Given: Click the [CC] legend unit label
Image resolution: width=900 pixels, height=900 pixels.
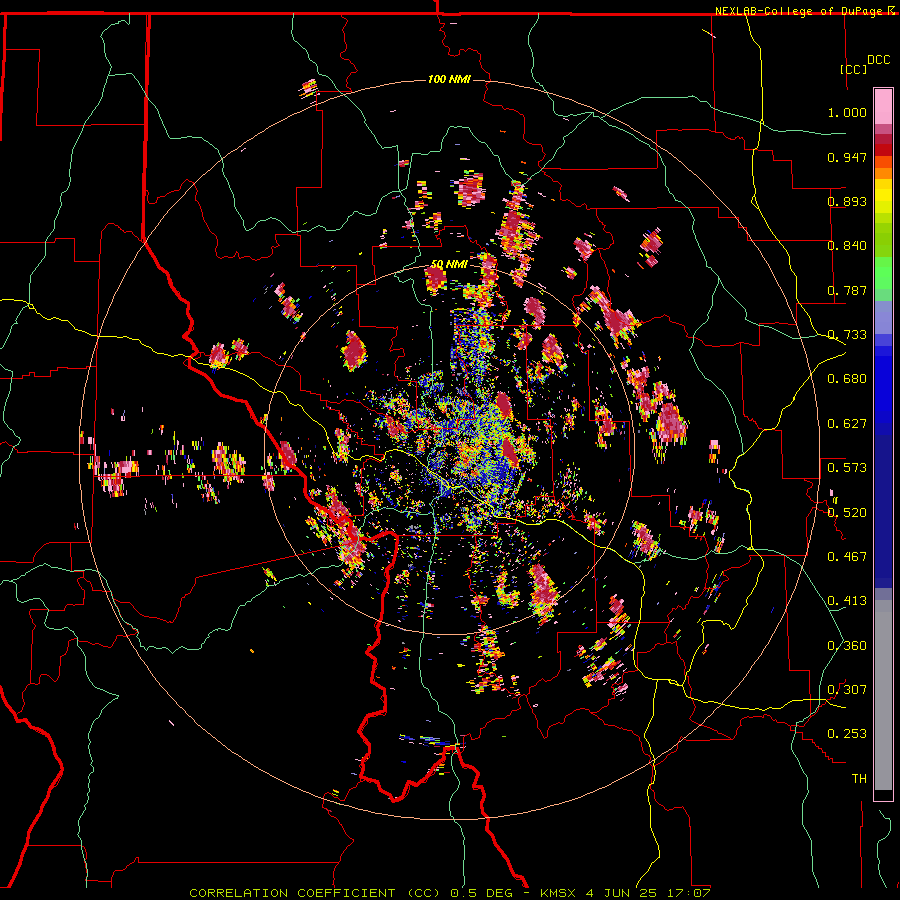Looking at the screenshot, I should click(x=853, y=69).
